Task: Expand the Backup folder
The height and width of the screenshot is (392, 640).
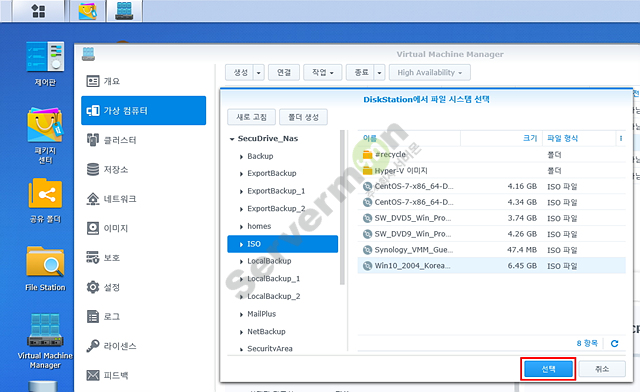Action: tap(241, 157)
